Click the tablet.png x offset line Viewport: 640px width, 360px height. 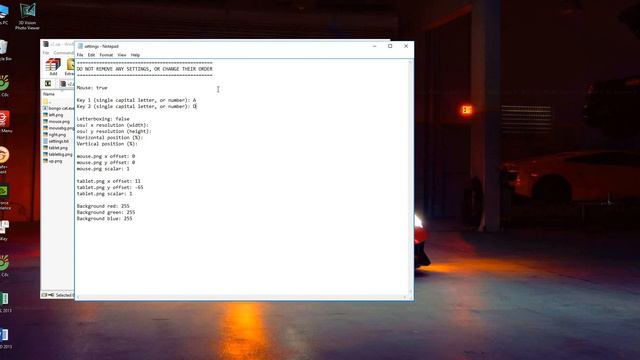(108, 181)
